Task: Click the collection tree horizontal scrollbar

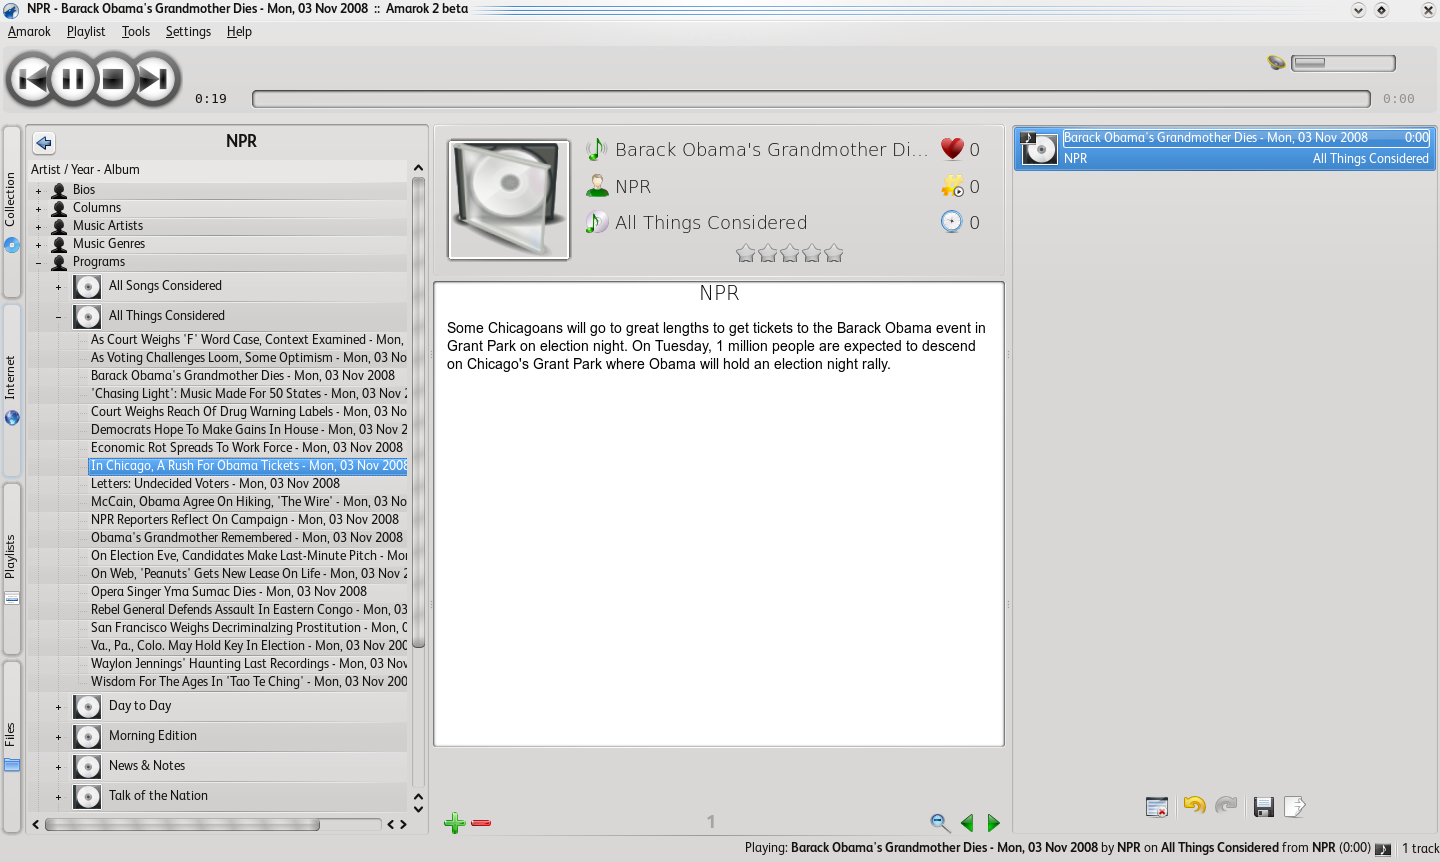Action: [x=182, y=825]
